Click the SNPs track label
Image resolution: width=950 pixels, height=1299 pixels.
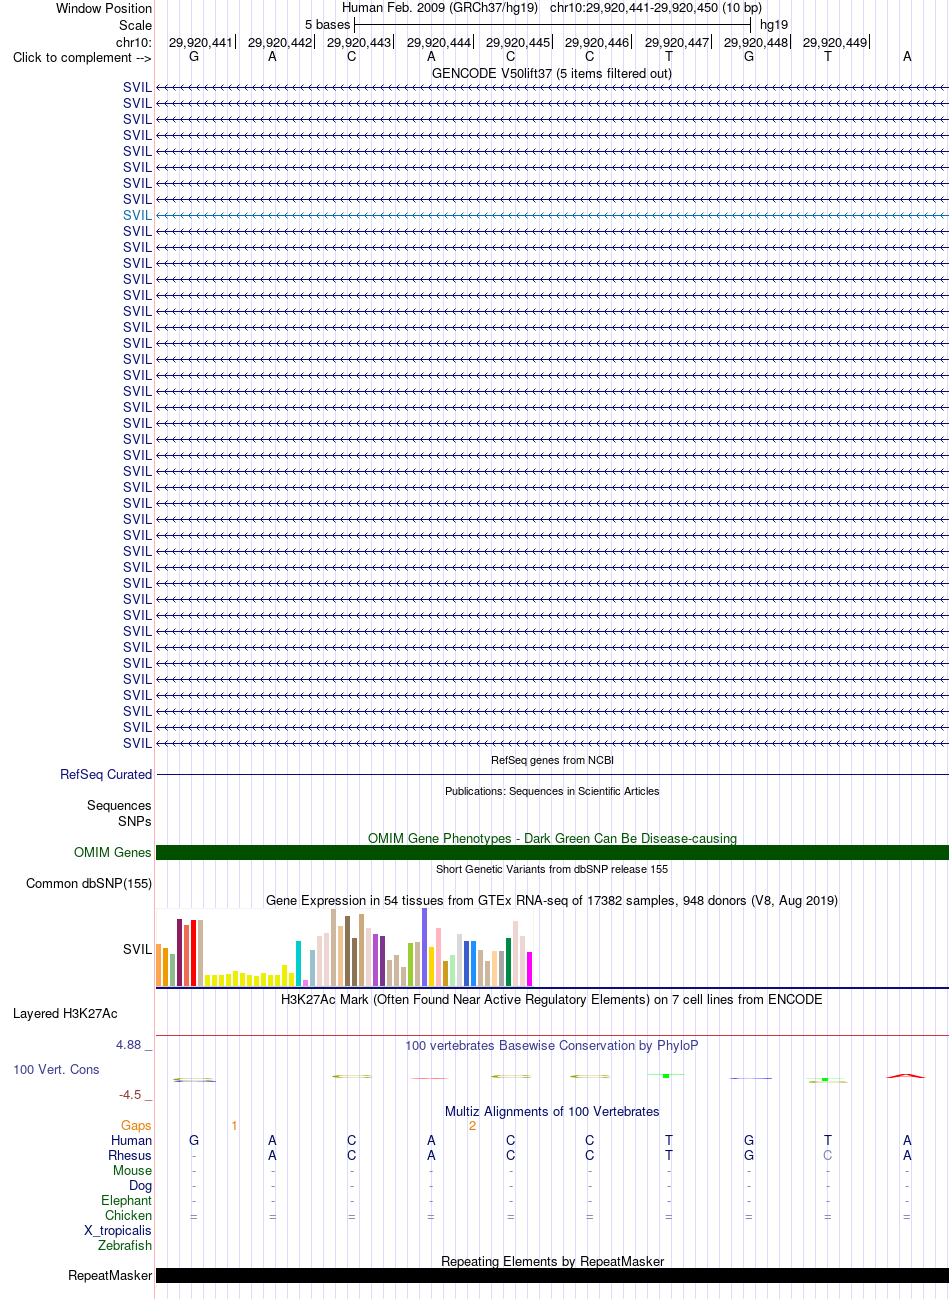135,821
